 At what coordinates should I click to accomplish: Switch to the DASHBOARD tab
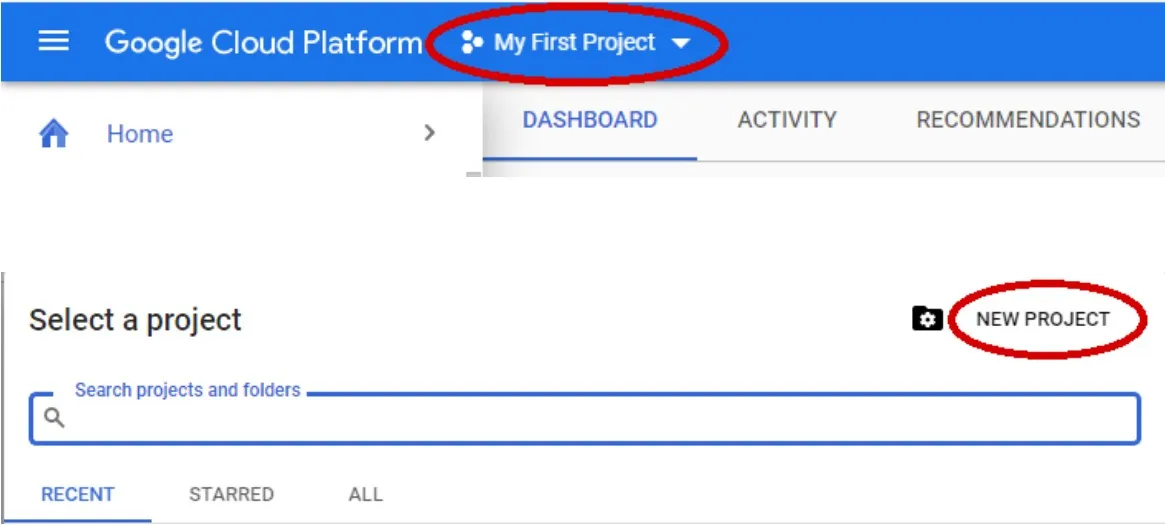coord(590,120)
